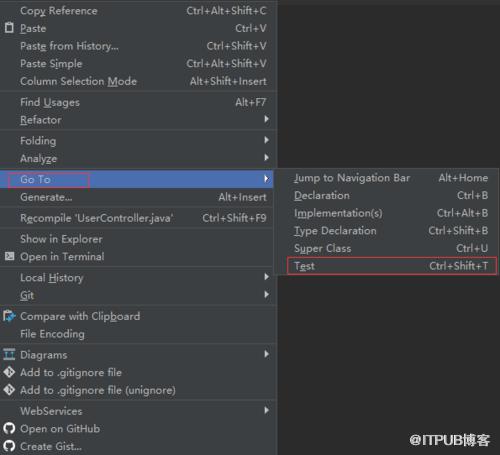Select Paste Simple
Image resolution: width=500 pixels, height=455 pixels.
click(x=138, y=64)
